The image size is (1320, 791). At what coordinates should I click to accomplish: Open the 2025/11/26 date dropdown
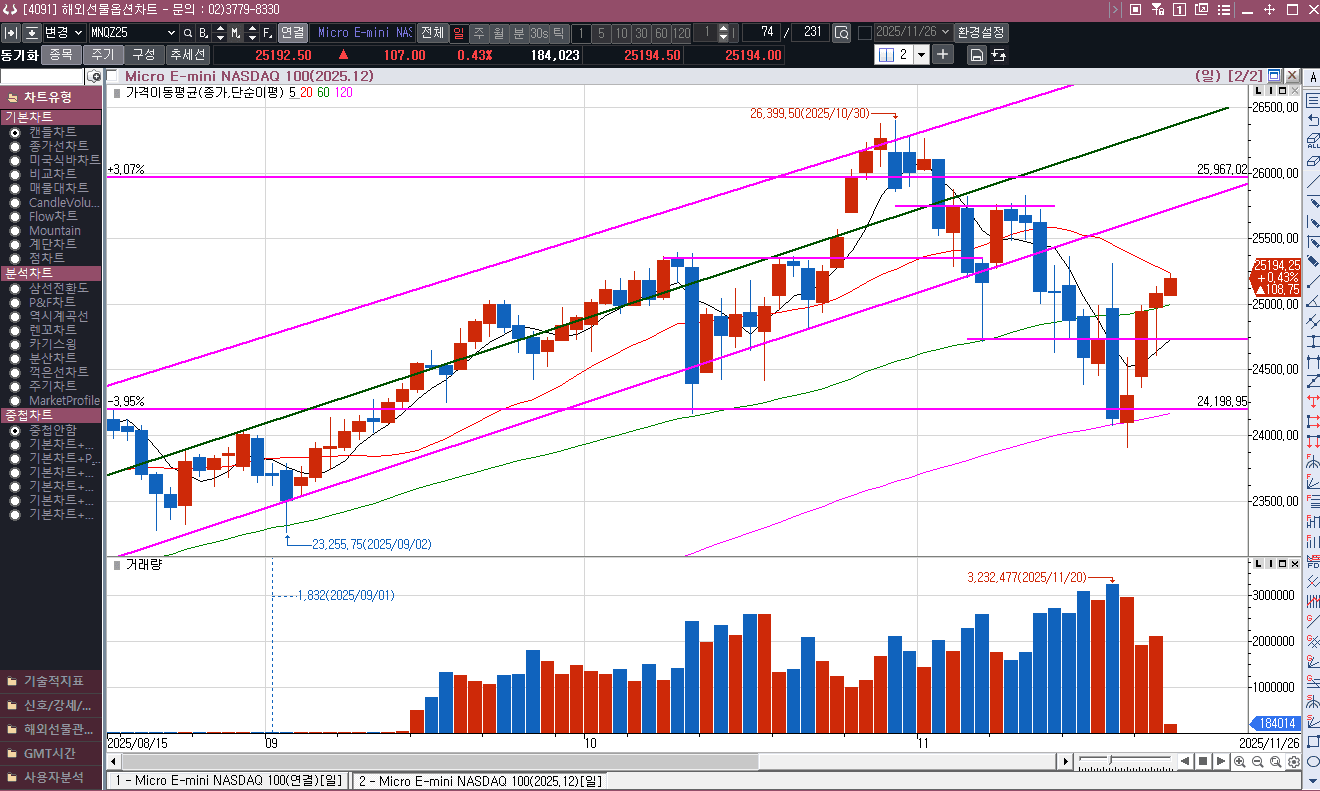click(946, 33)
